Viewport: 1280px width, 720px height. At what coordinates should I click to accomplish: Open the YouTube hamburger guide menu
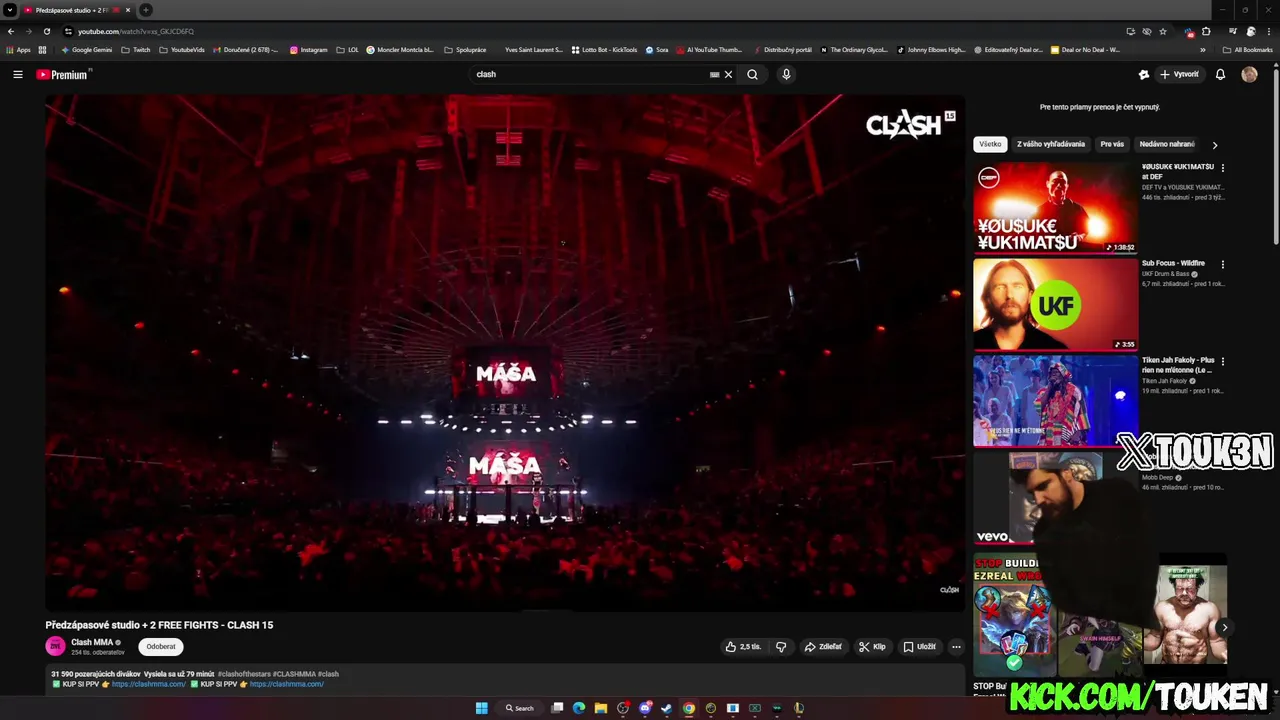[17, 74]
